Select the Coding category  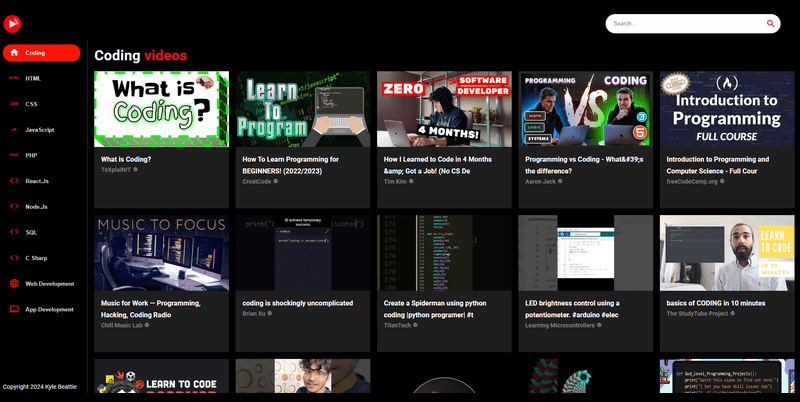(x=41, y=53)
